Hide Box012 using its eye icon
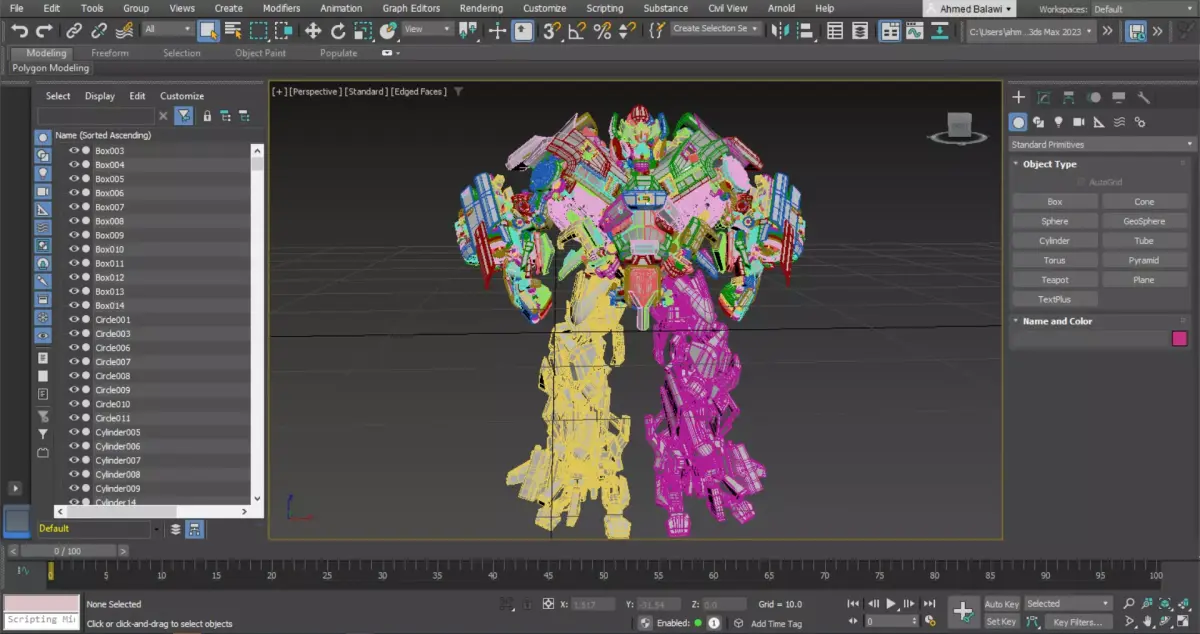 74,278
